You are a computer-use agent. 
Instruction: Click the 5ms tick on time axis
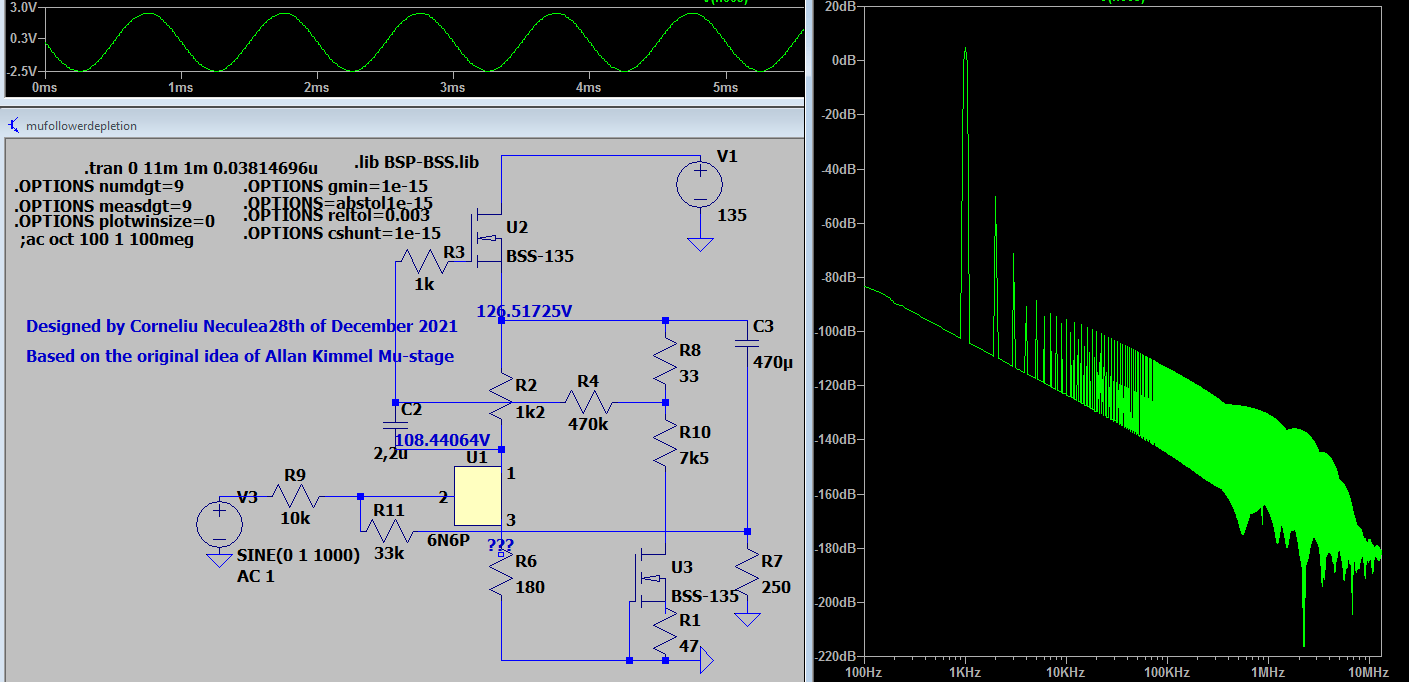pyautogui.click(x=725, y=88)
